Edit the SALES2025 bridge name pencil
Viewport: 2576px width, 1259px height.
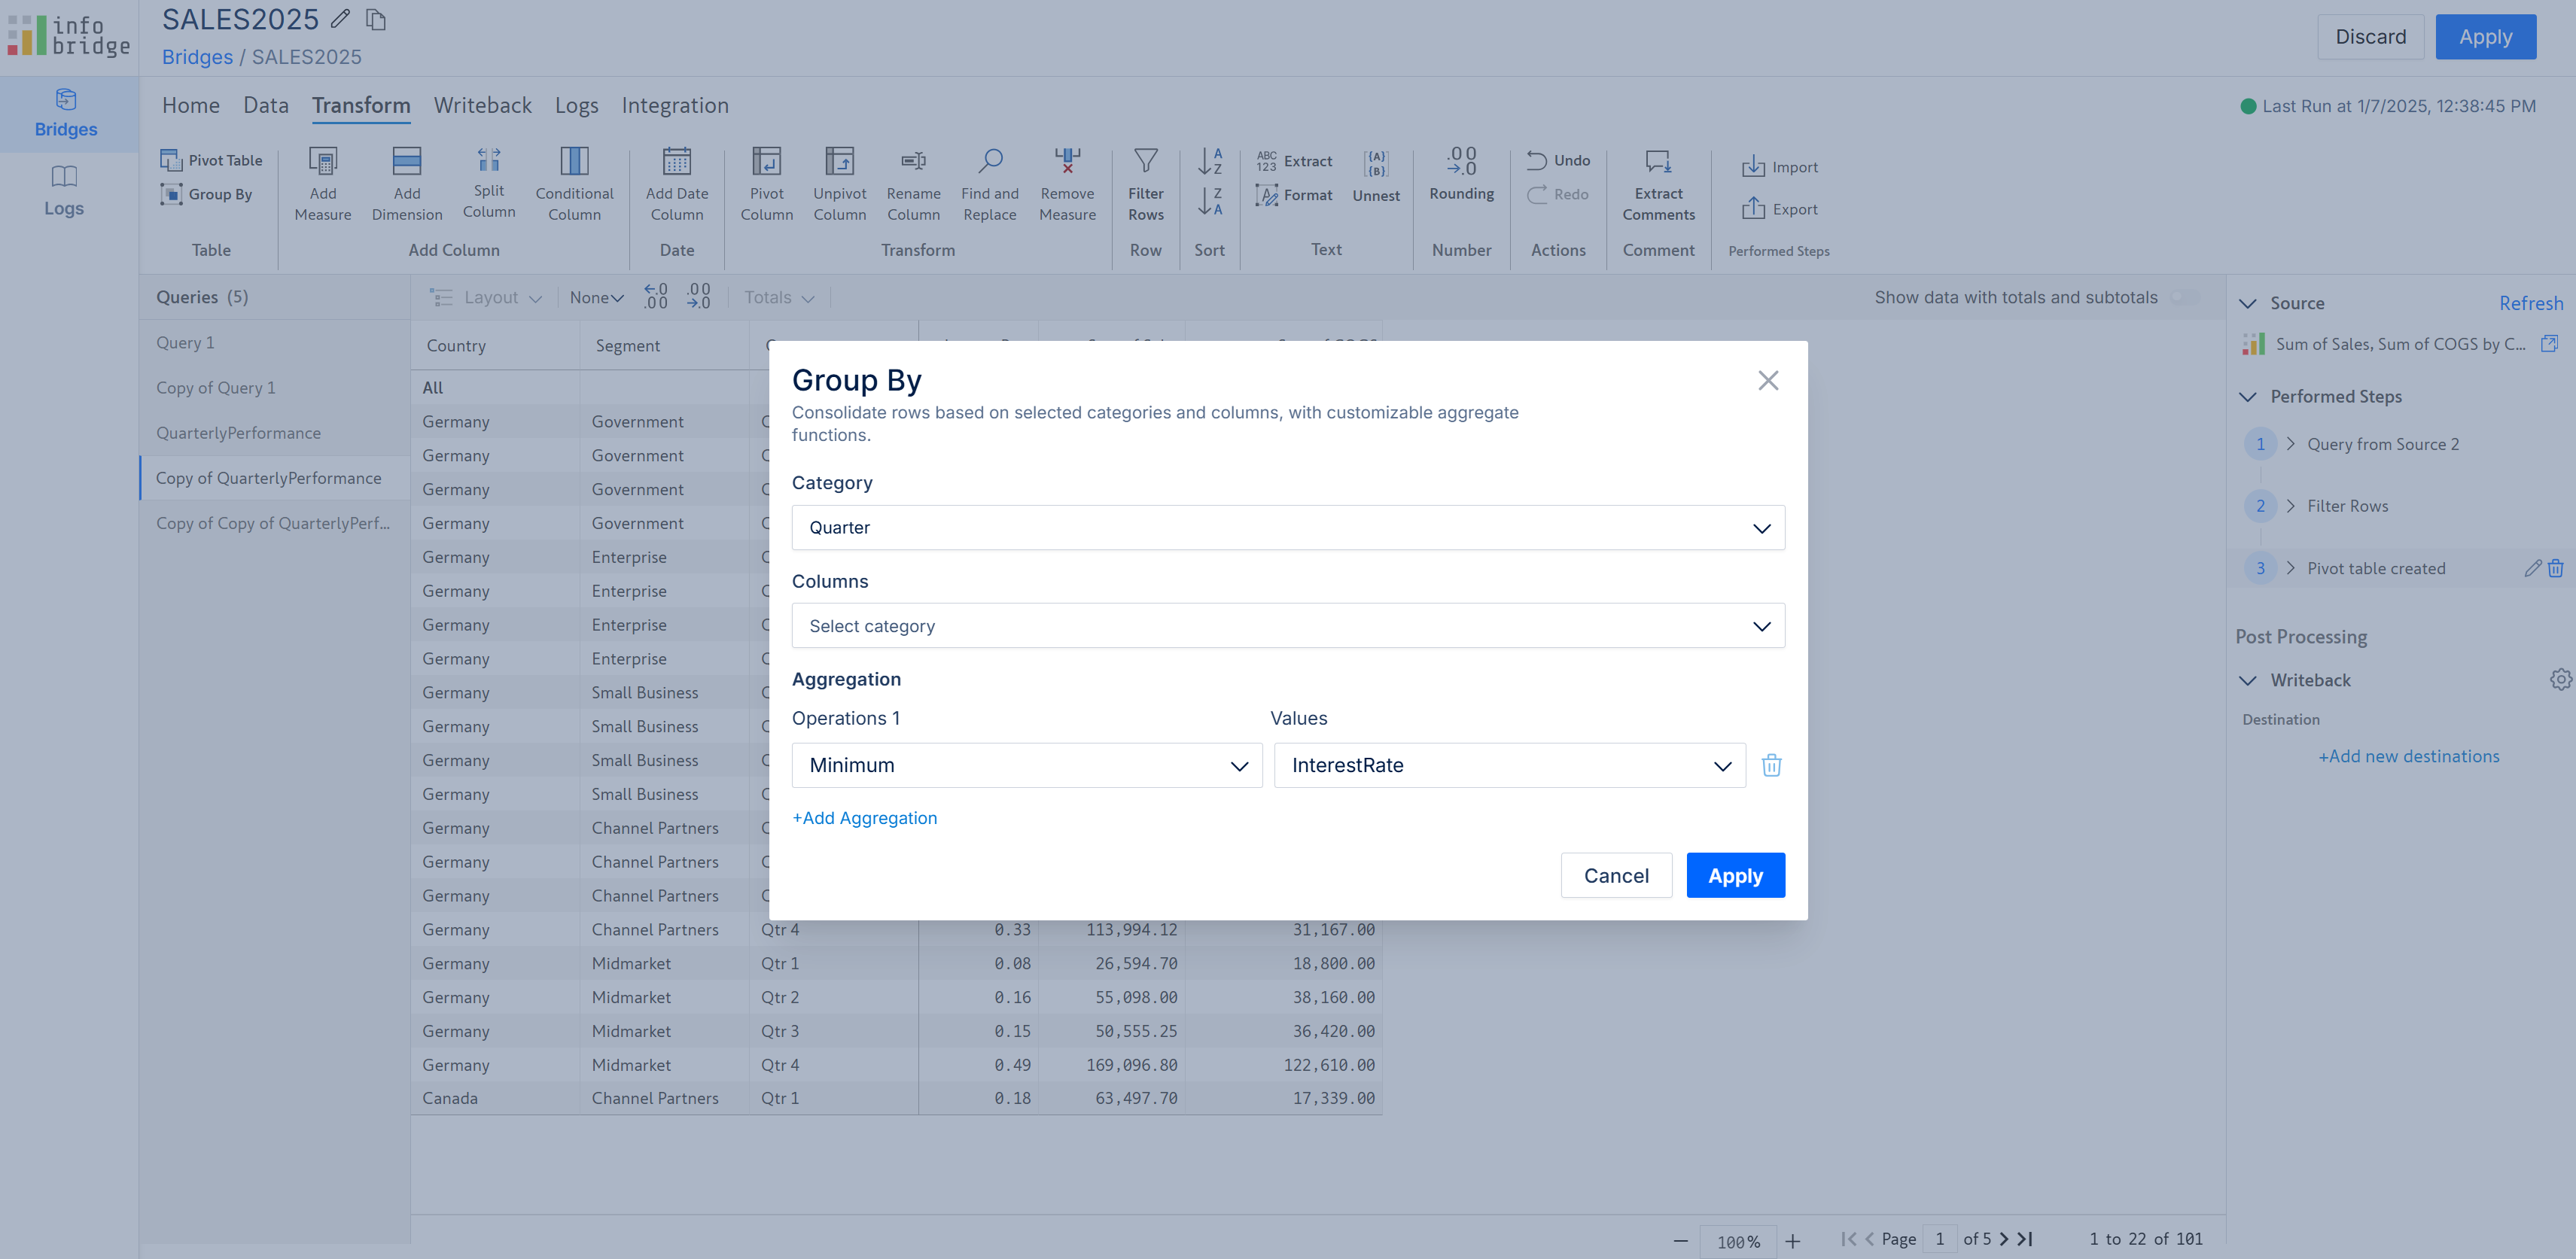[x=340, y=19]
